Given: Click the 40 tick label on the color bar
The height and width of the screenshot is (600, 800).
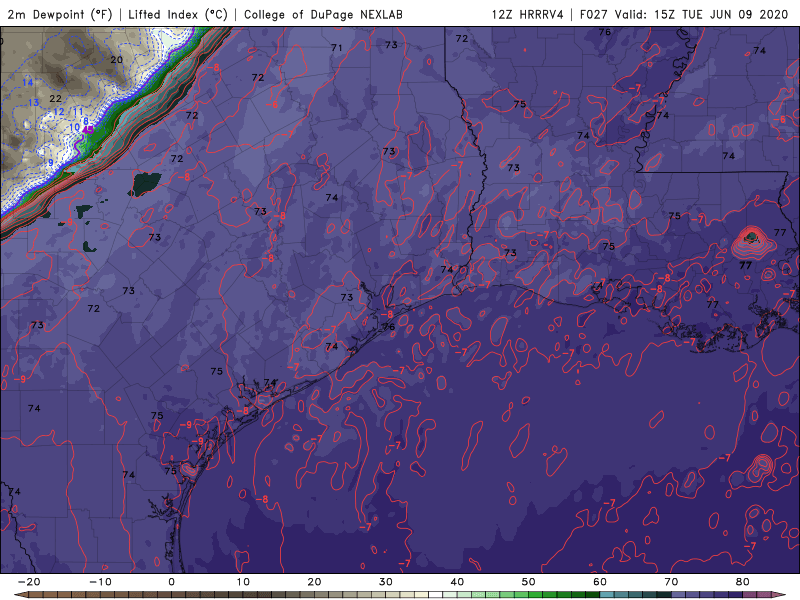Looking at the screenshot, I should click(457, 582).
